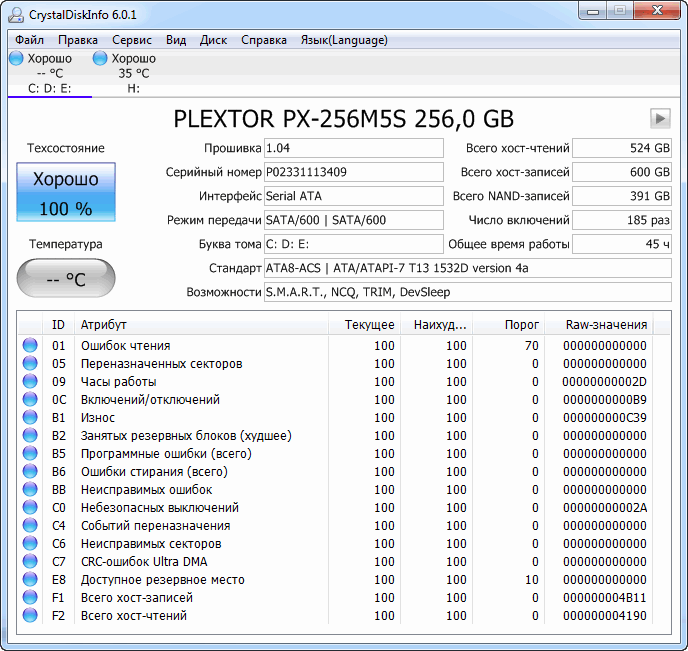The width and height of the screenshot is (688, 651).
Task: Open the Язык(Language) menu
Action: 344,40
